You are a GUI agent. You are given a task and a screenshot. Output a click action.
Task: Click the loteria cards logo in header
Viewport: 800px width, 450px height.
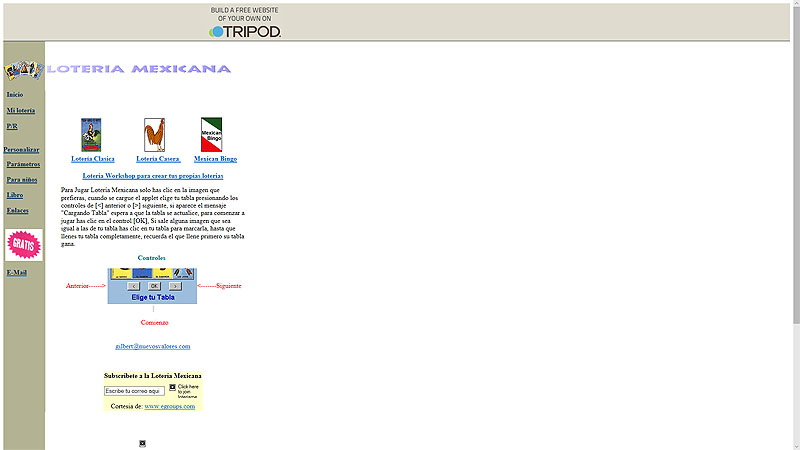23,70
